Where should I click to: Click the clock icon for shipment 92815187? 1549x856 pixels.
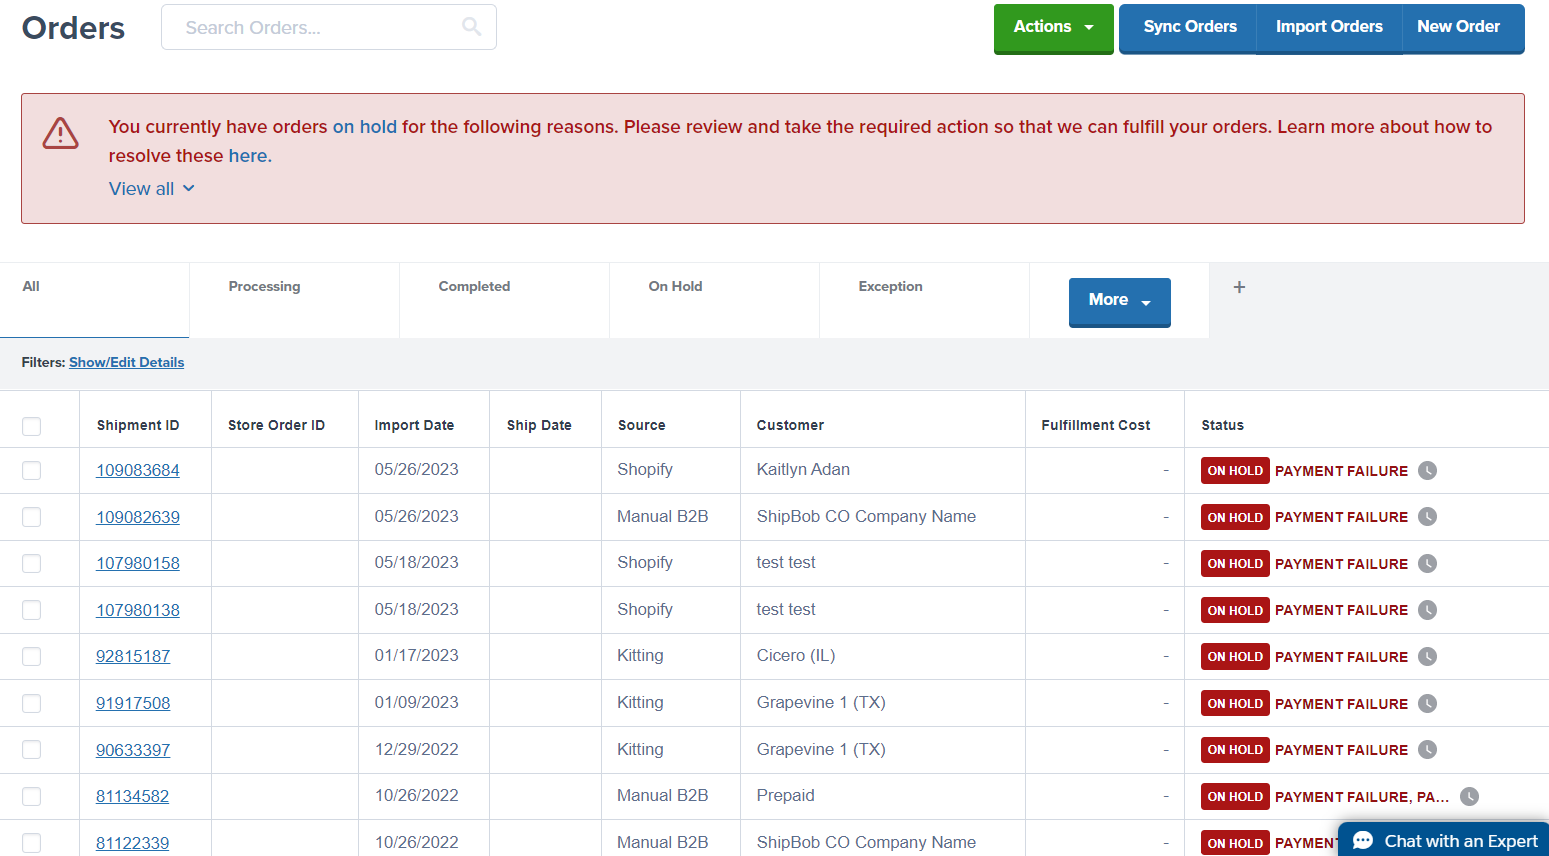click(1427, 657)
